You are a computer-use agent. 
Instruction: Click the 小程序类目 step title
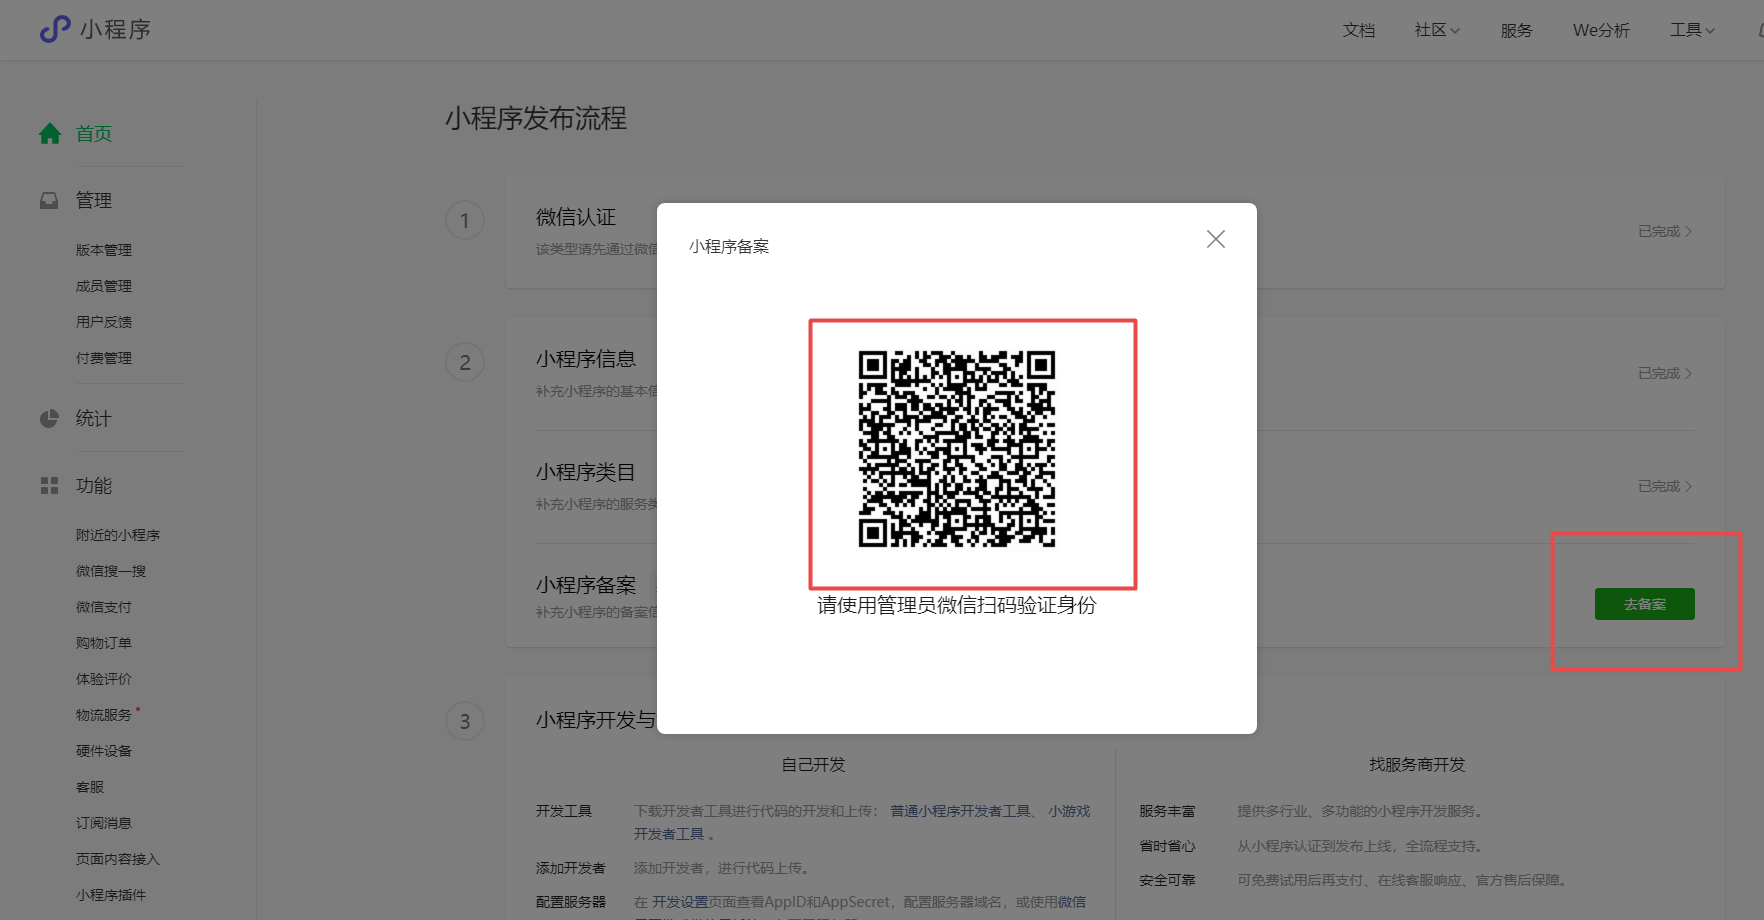coord(586,472)
